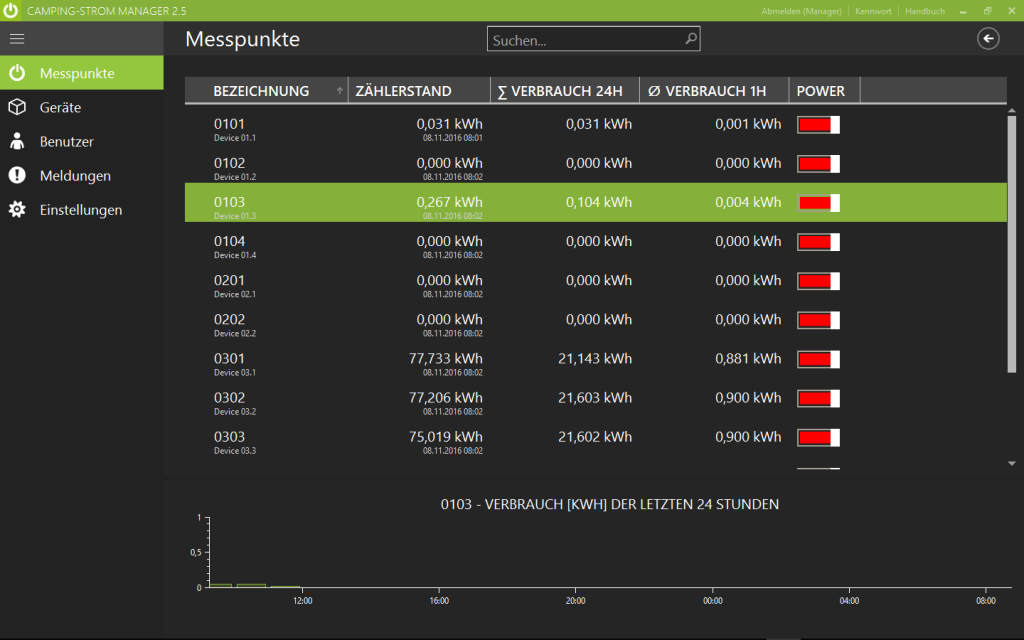Toggle the power switch for Messpunkt 0104
This screenshot has height=640, width=1024.
click(x=818, y=242)
